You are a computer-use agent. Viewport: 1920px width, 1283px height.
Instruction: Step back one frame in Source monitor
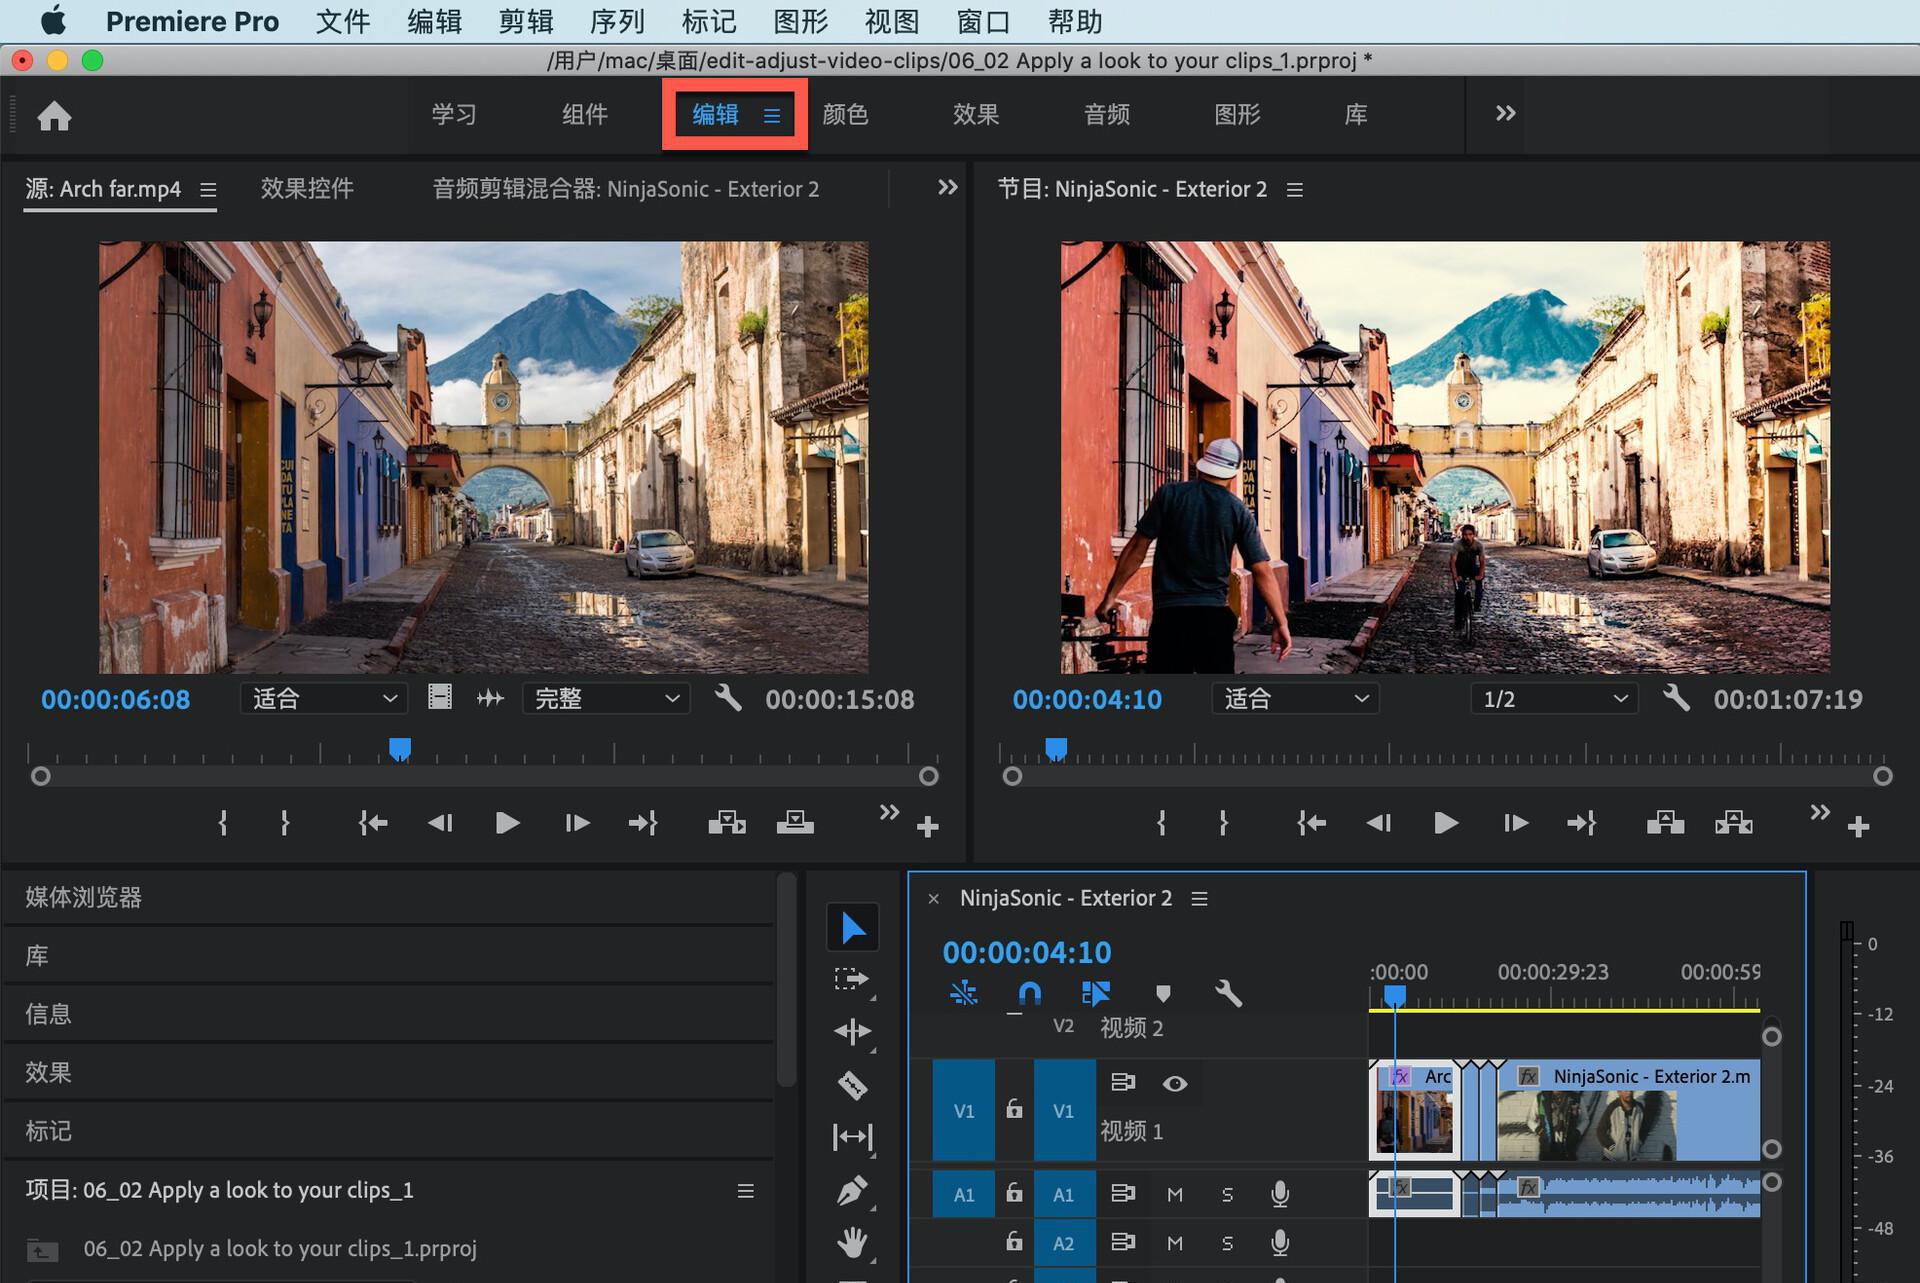tap(440, 823)
